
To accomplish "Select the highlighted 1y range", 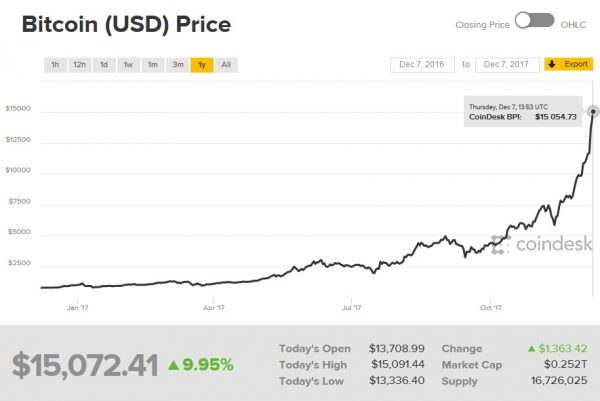I will pos(202,65).
